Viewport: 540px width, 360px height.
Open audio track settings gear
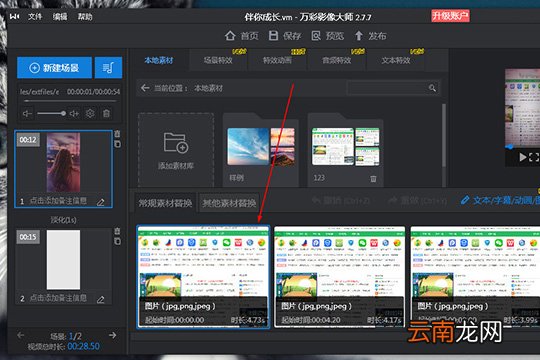click(90, 113)
